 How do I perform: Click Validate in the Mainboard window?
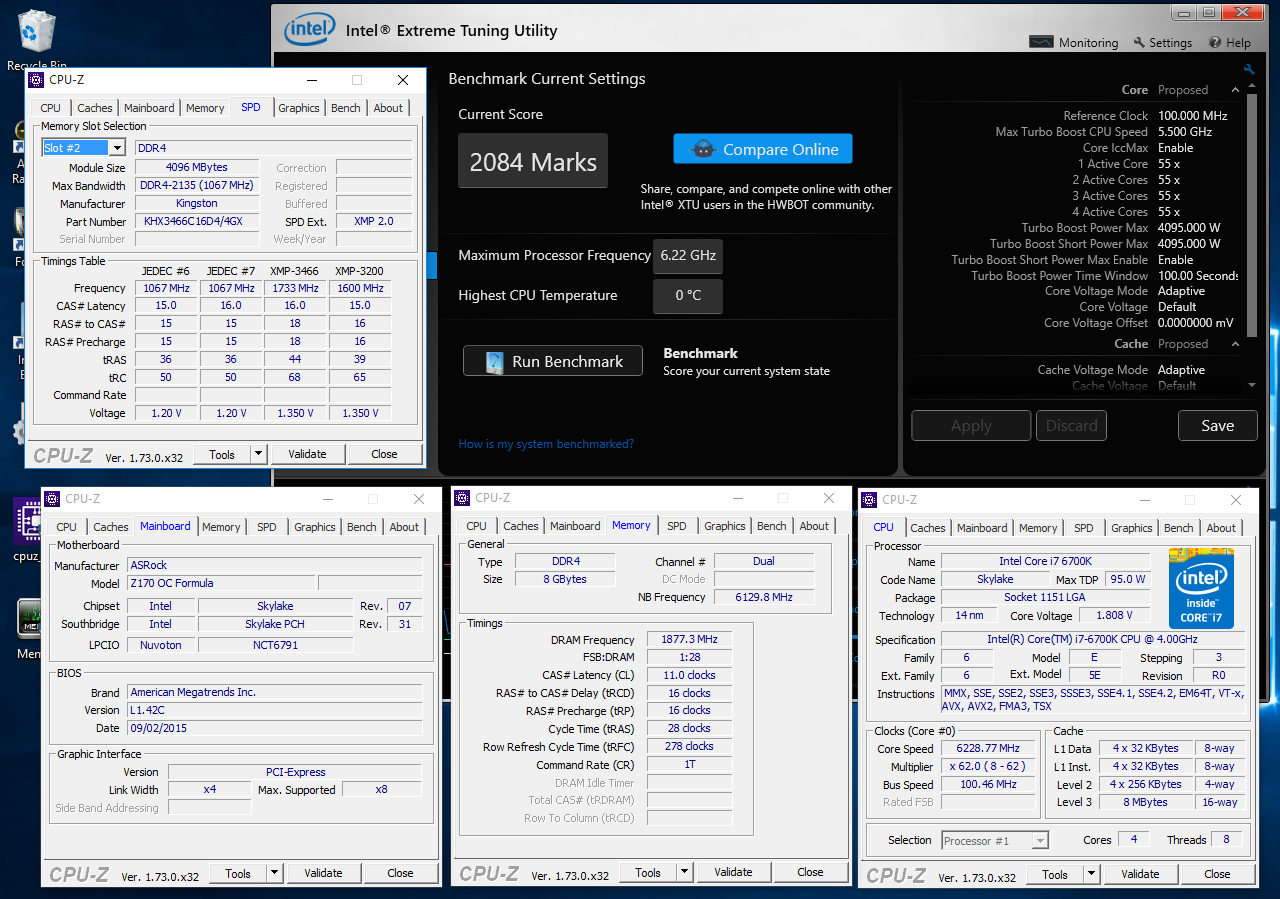[323, 873]
